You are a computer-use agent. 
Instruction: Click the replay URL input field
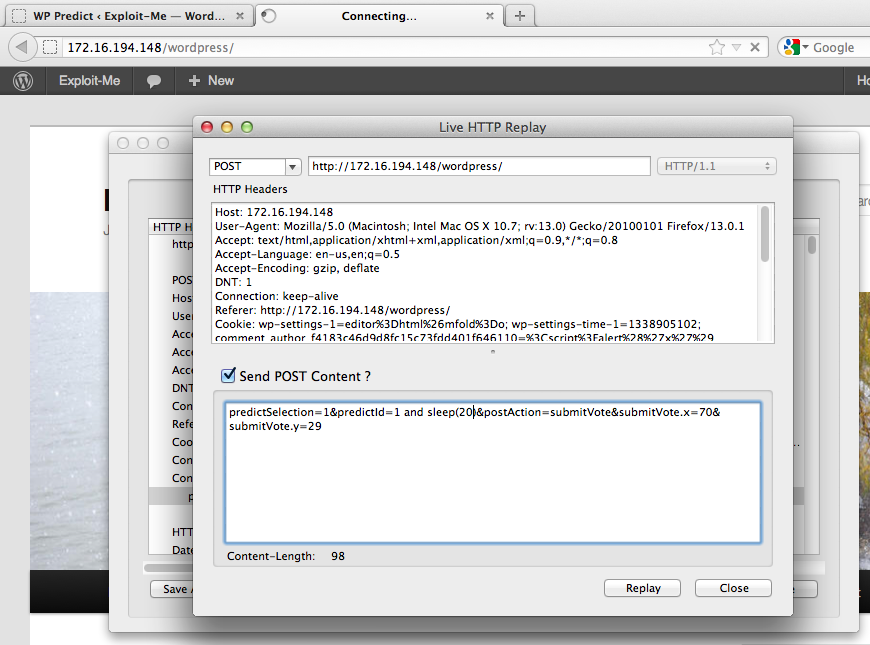click(x=479, y=166)
